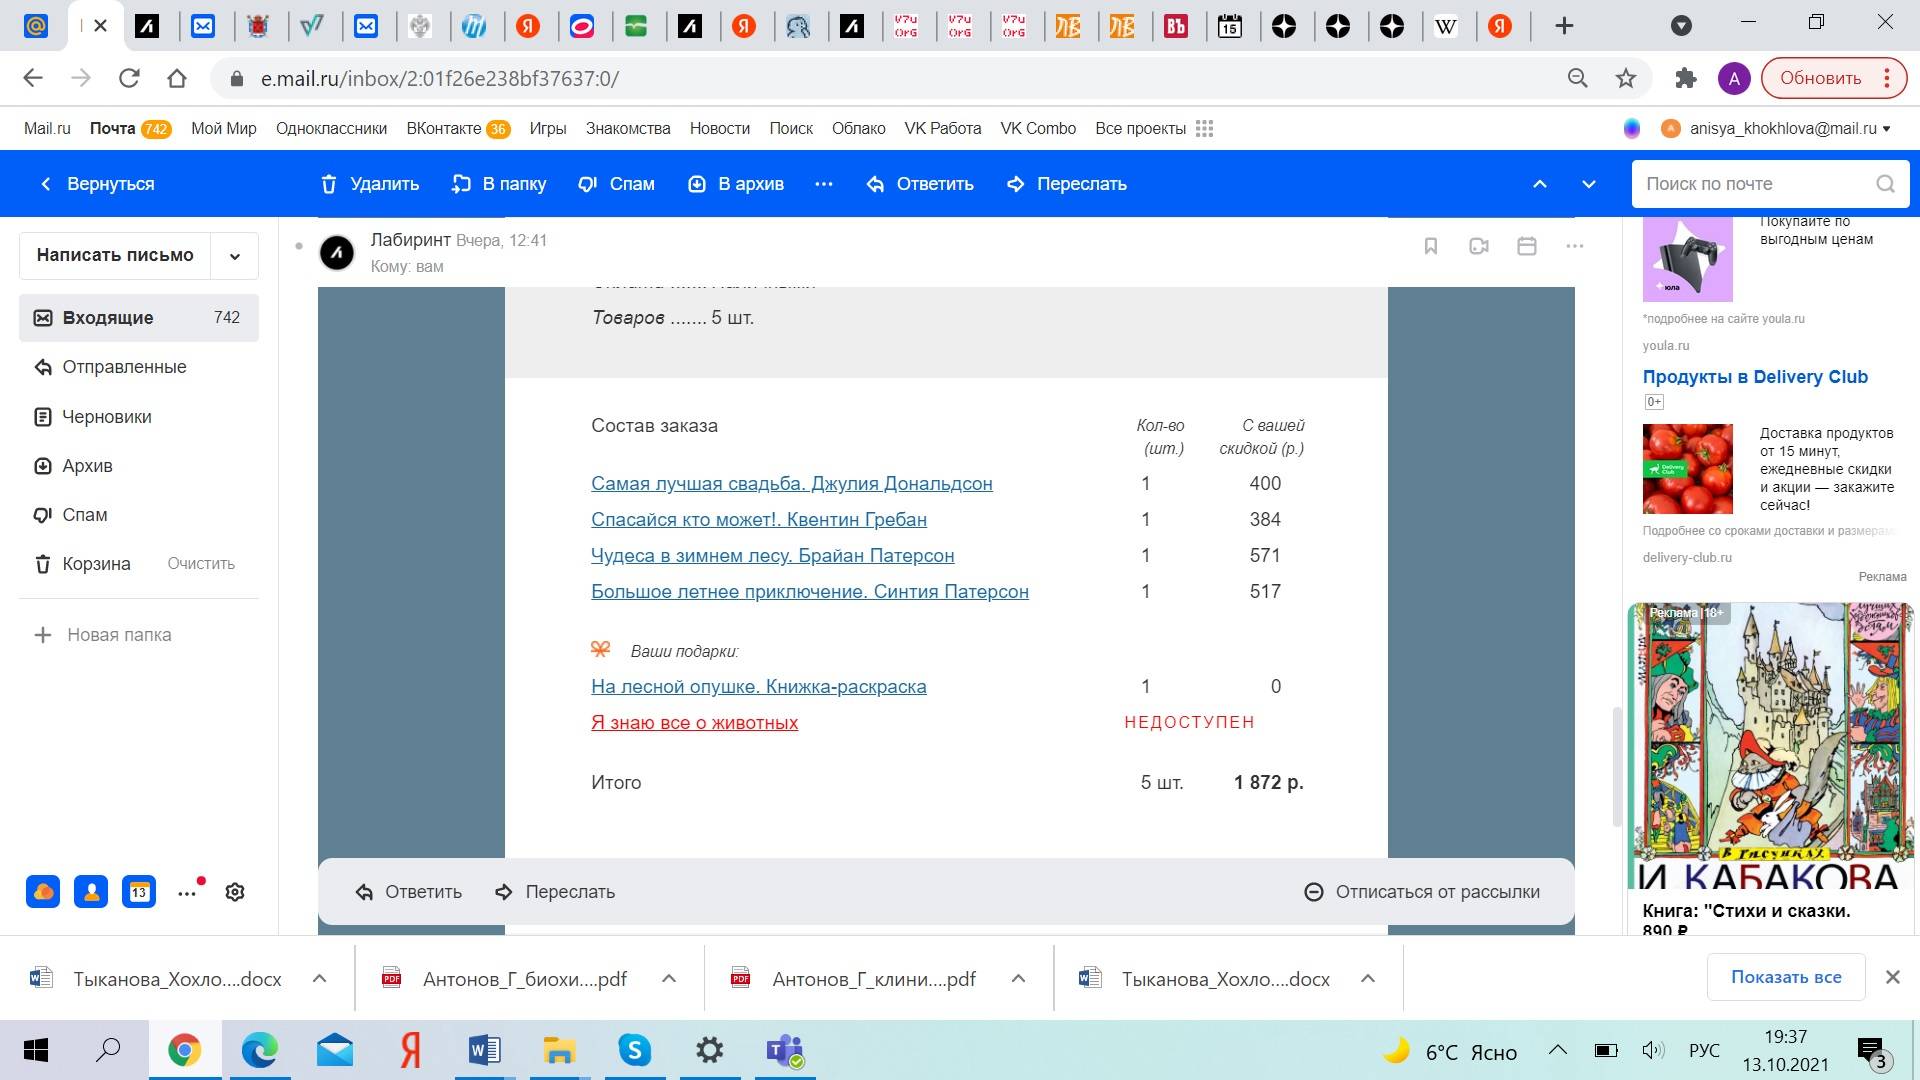Click Переслать in the blue toolbar
Screen dimensions: 1920x1080
(1067, 184)
